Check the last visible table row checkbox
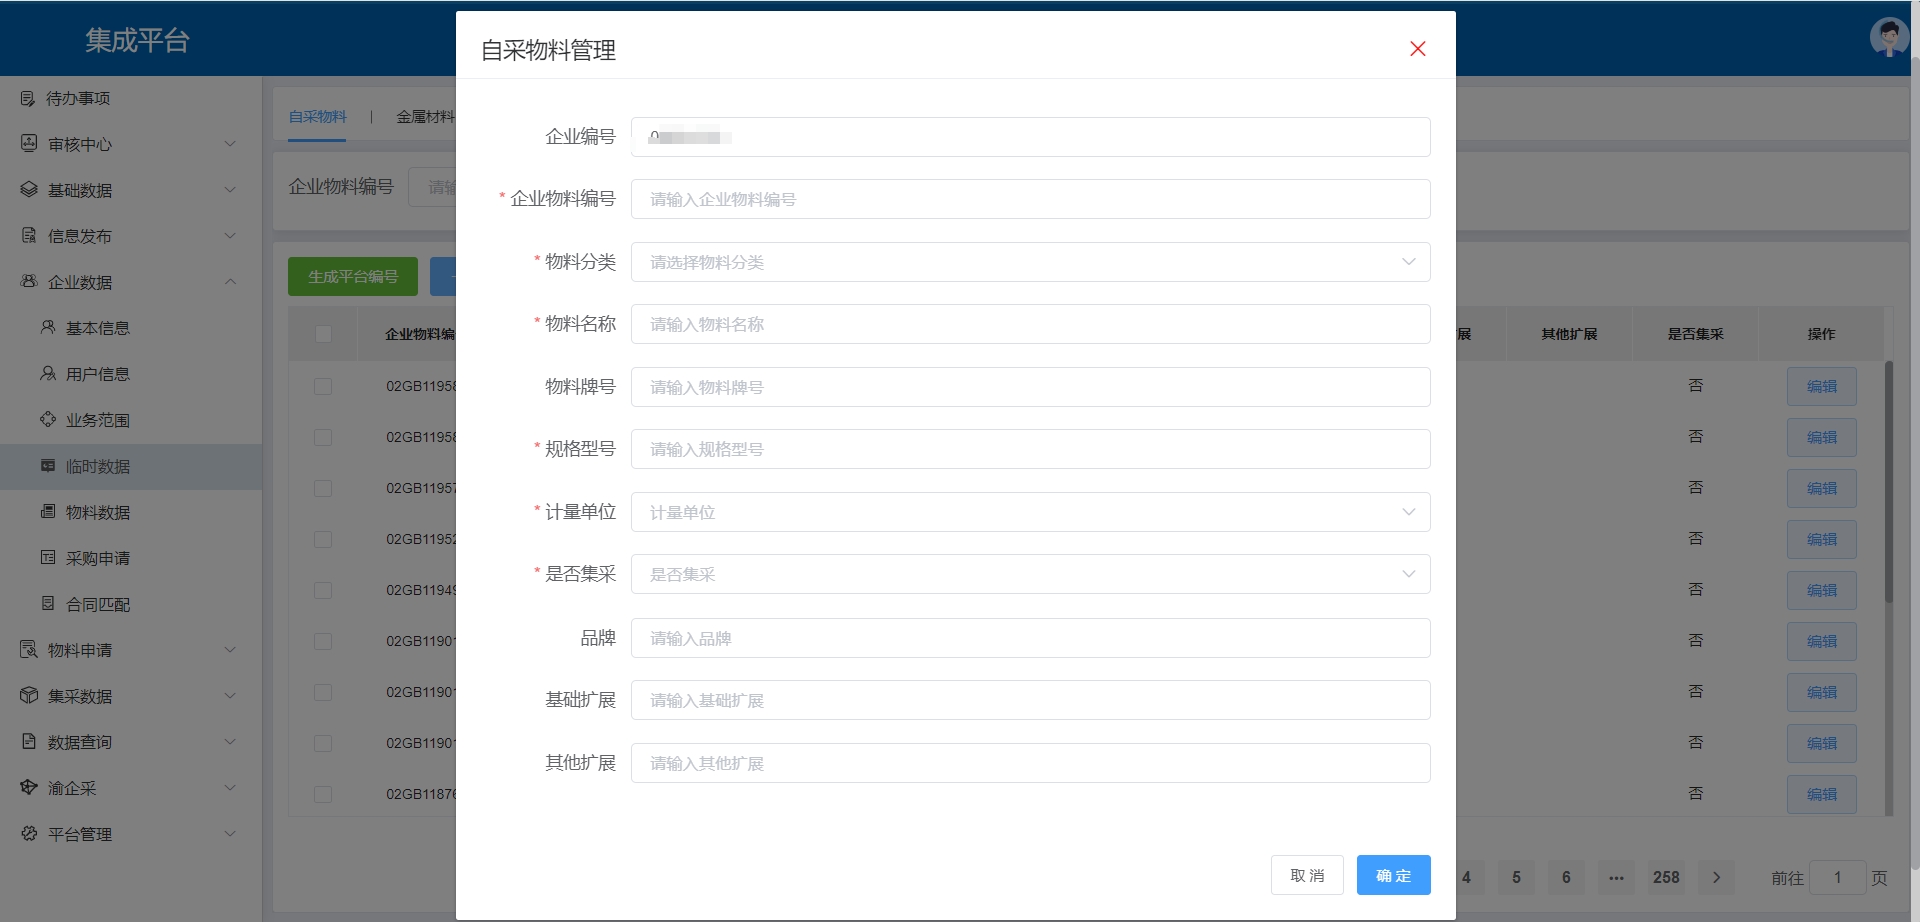 (323, 794)
